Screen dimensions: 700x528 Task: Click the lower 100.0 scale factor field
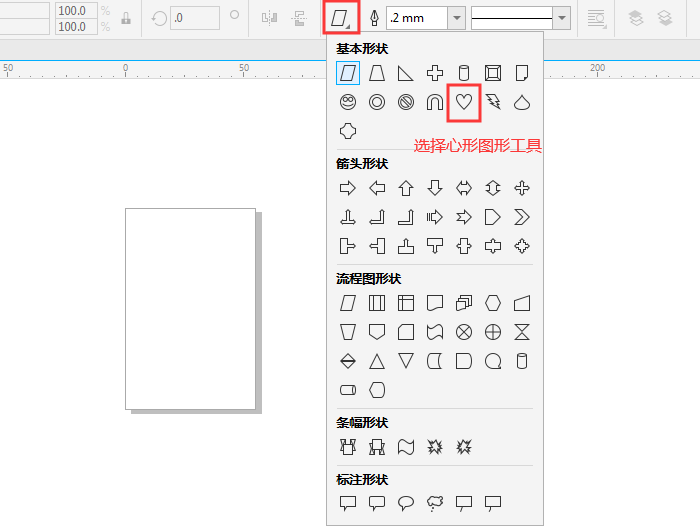(x=76, y=26)
